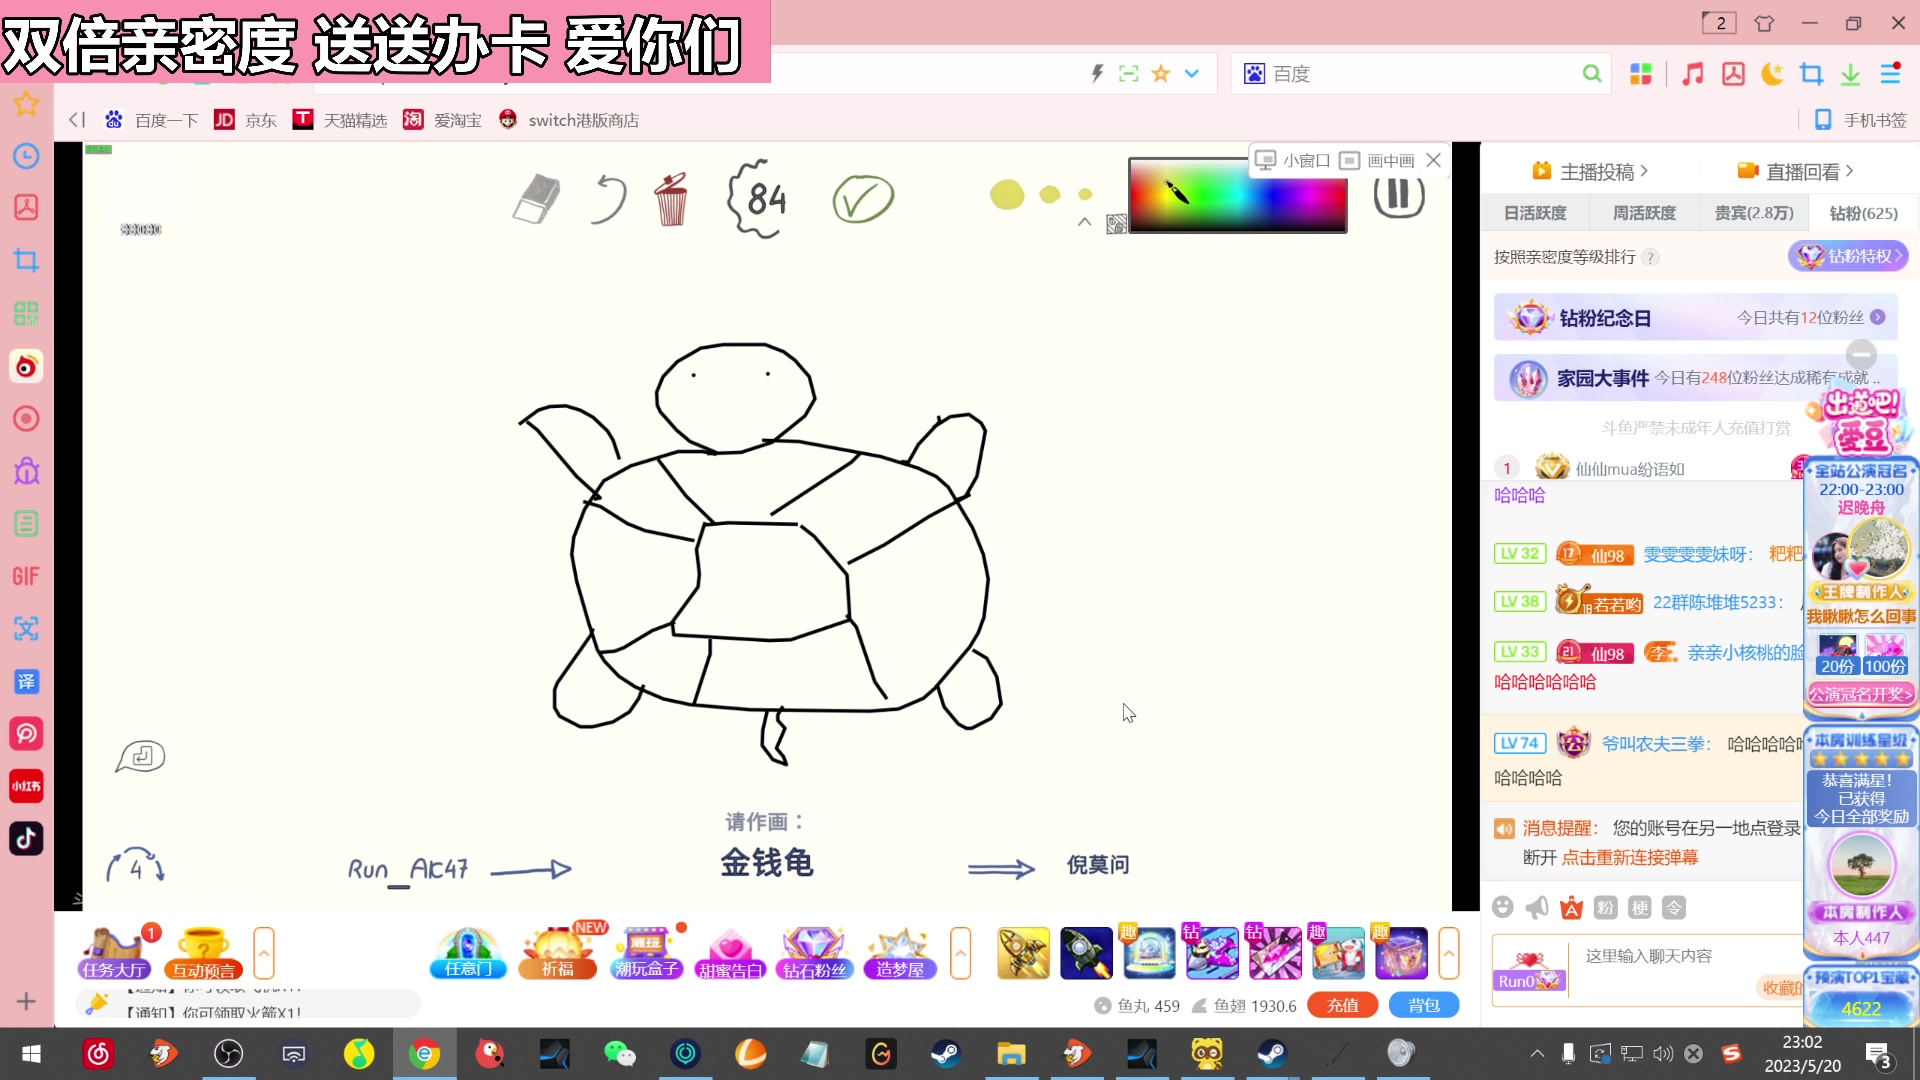The image size is (1920, 1080).
Task: Switch to the 日活跃度 tab
Action: pos(1537,212)
